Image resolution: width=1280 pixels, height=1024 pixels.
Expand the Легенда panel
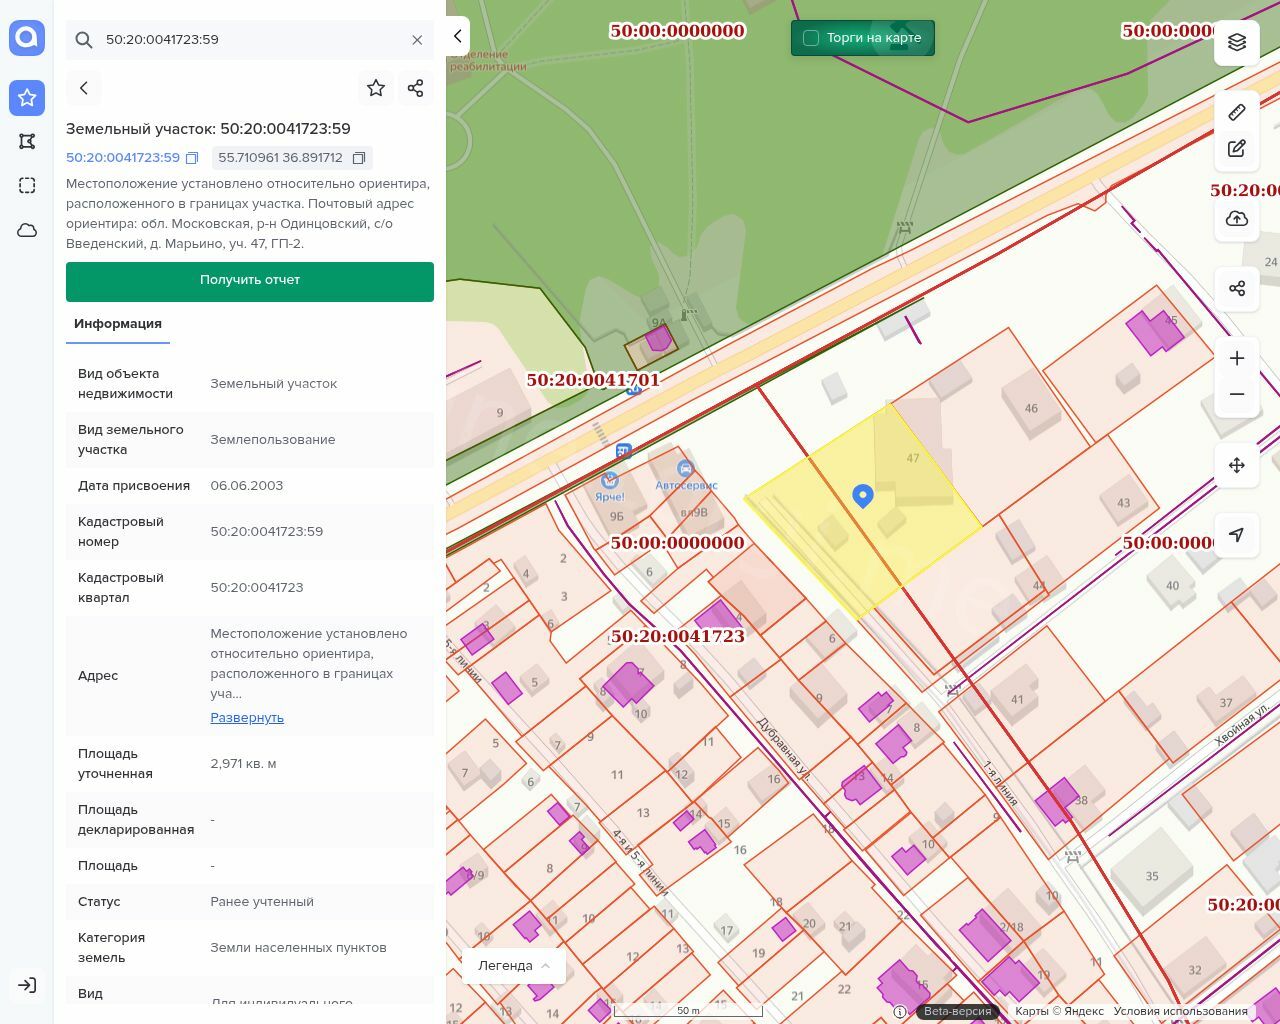click(514, 966)
